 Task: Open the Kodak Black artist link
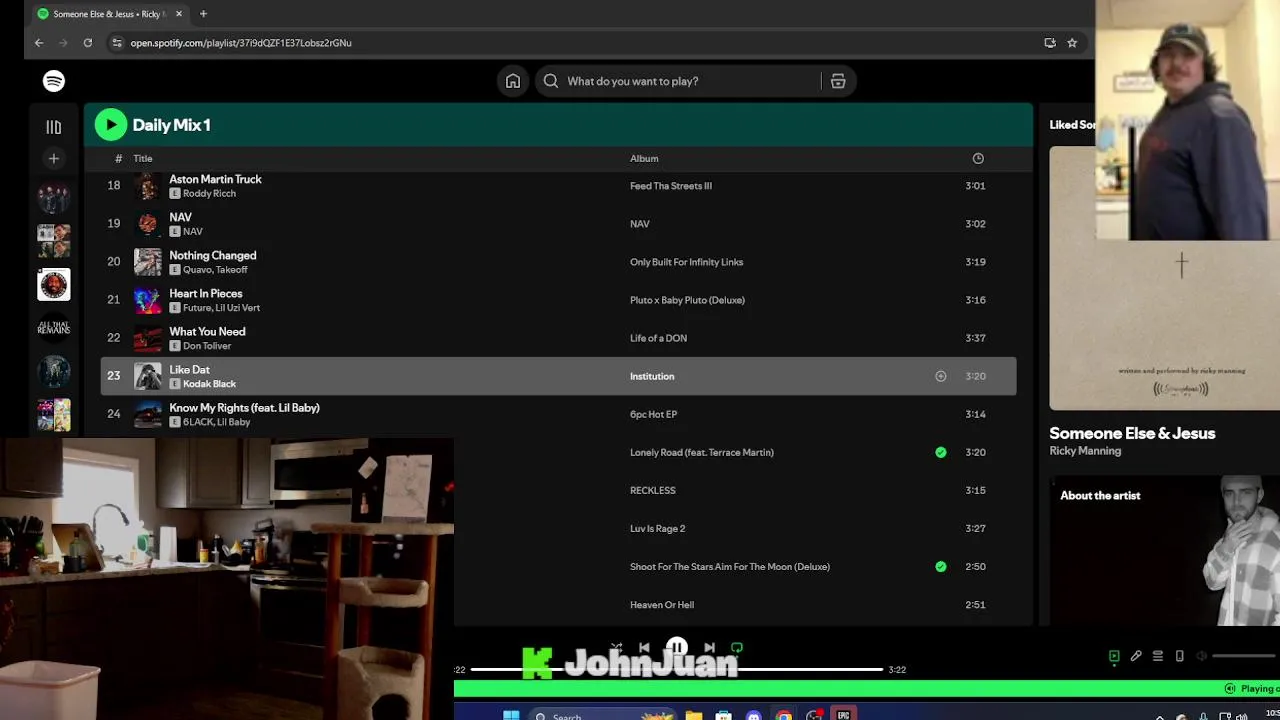click(209, 383)
